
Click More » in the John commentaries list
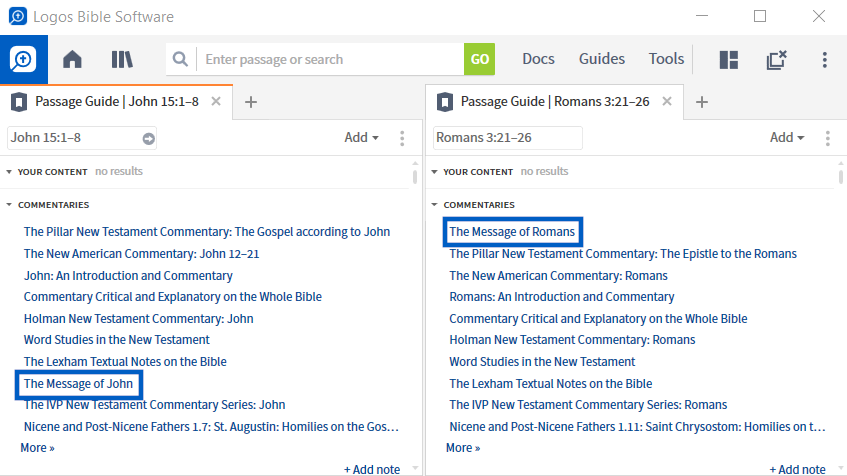pyautogui.click(x=37, y=448)
